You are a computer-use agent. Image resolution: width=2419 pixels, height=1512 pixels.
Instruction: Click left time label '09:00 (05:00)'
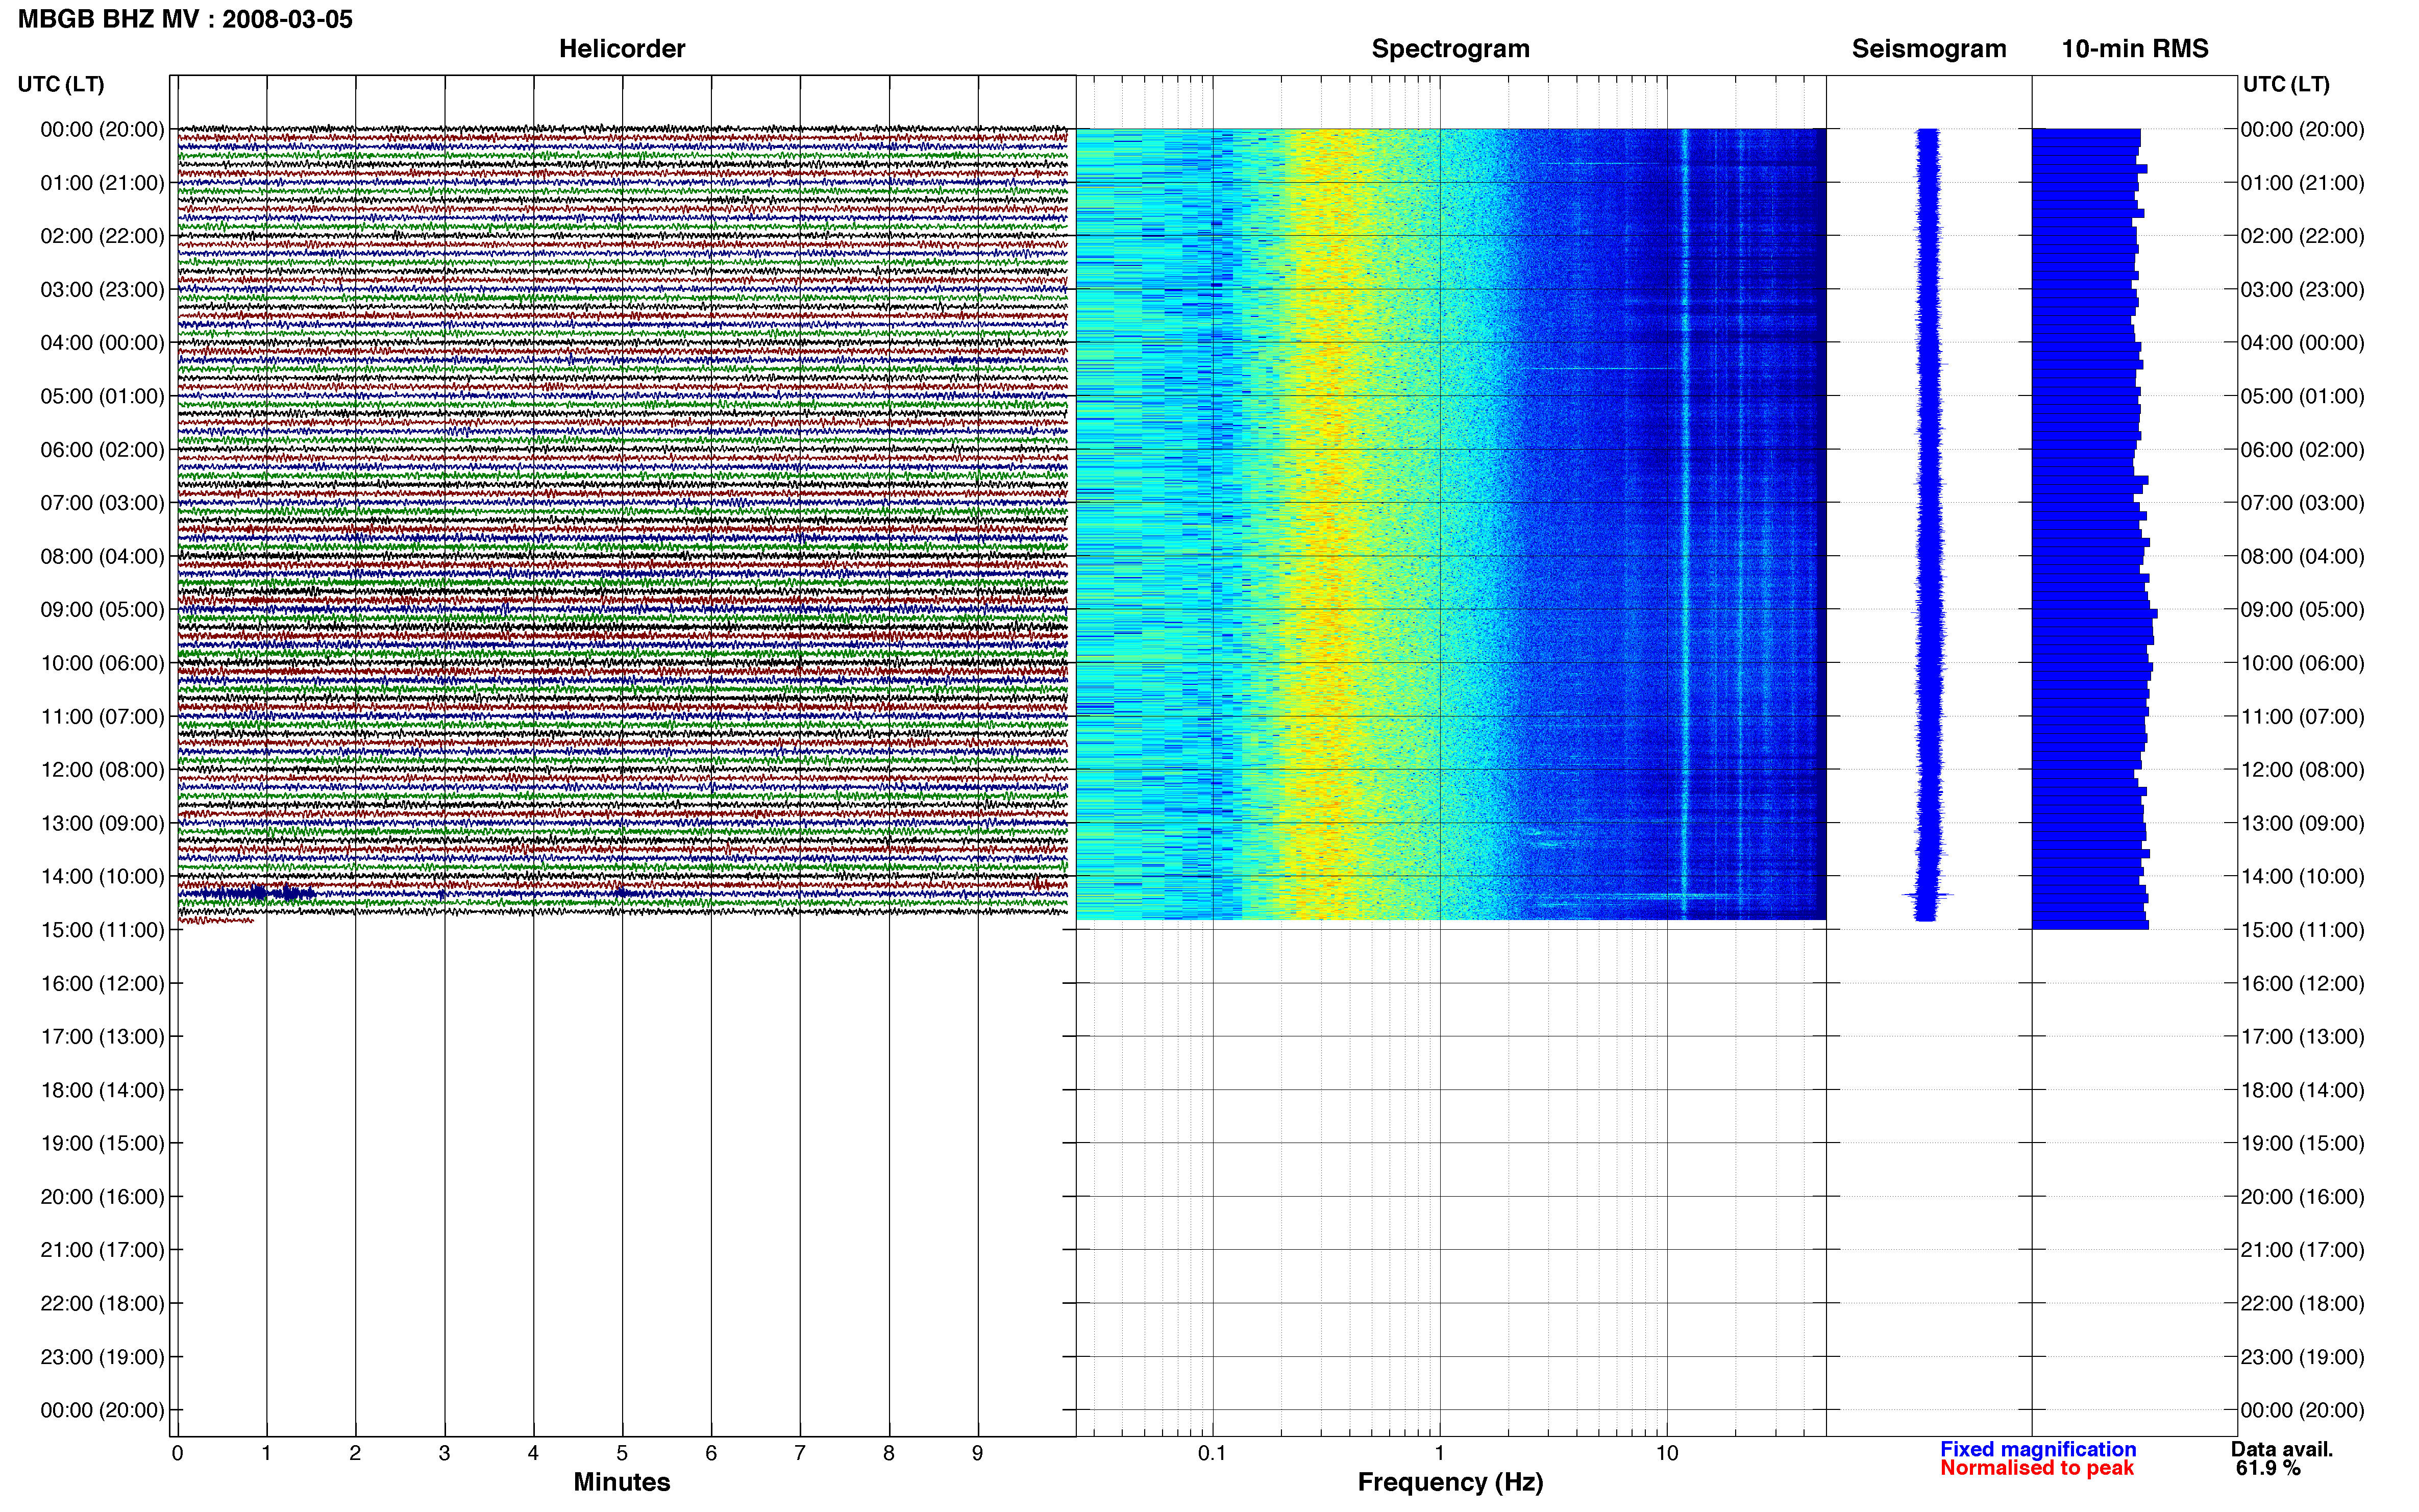(102, 610)
